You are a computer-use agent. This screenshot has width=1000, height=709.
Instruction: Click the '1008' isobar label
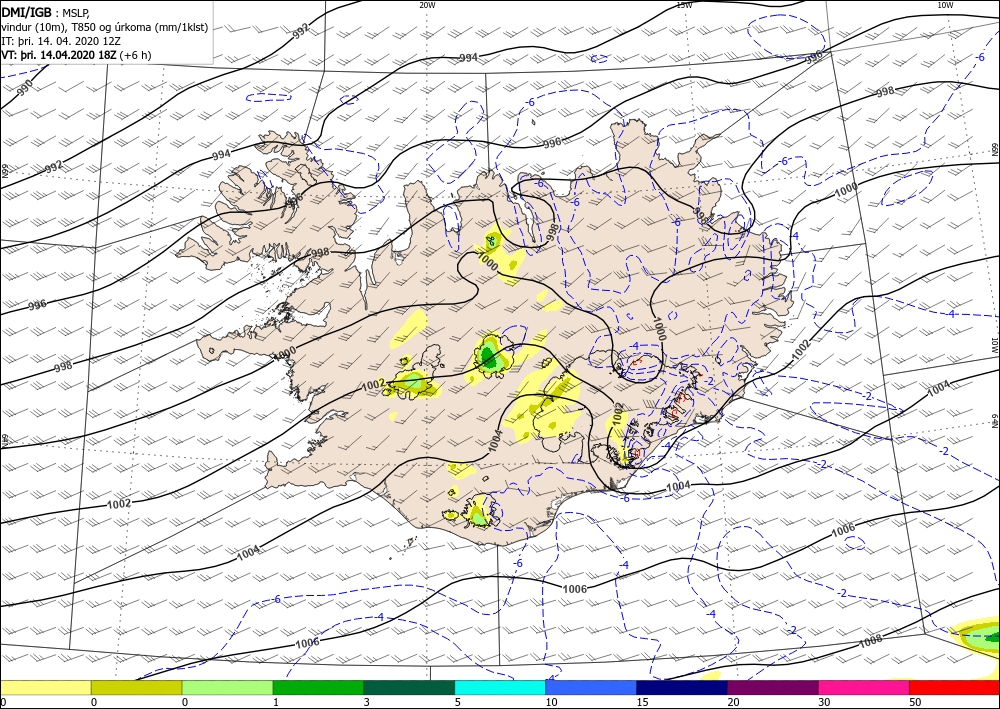[871, 641]
